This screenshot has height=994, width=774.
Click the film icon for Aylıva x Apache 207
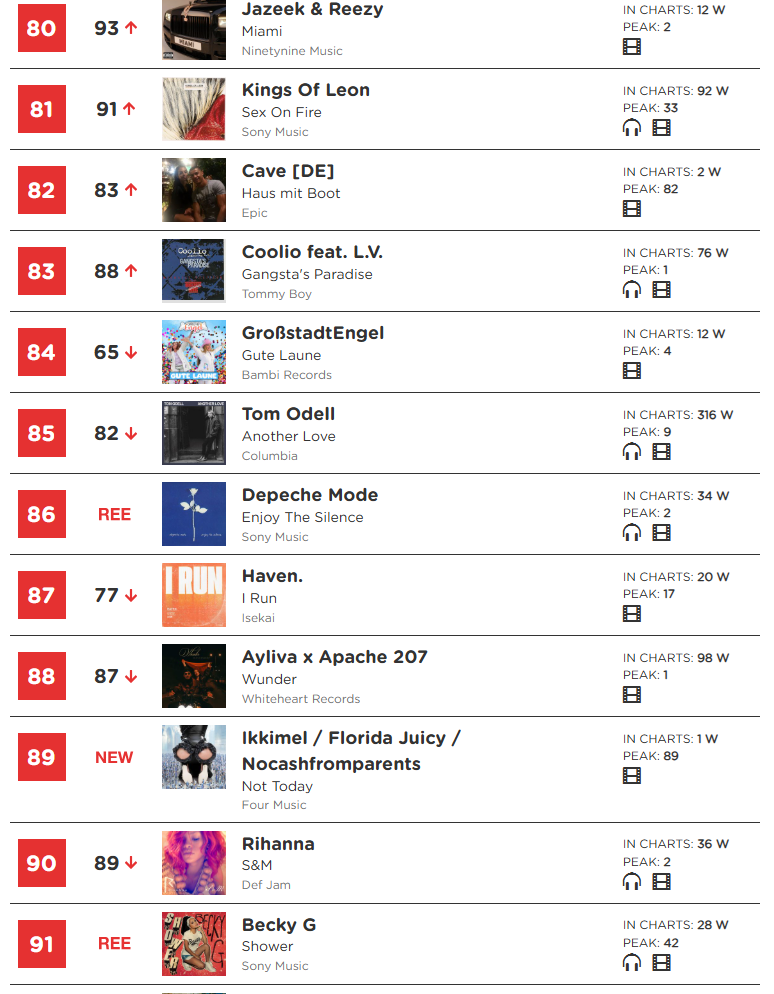pos(632,694)
